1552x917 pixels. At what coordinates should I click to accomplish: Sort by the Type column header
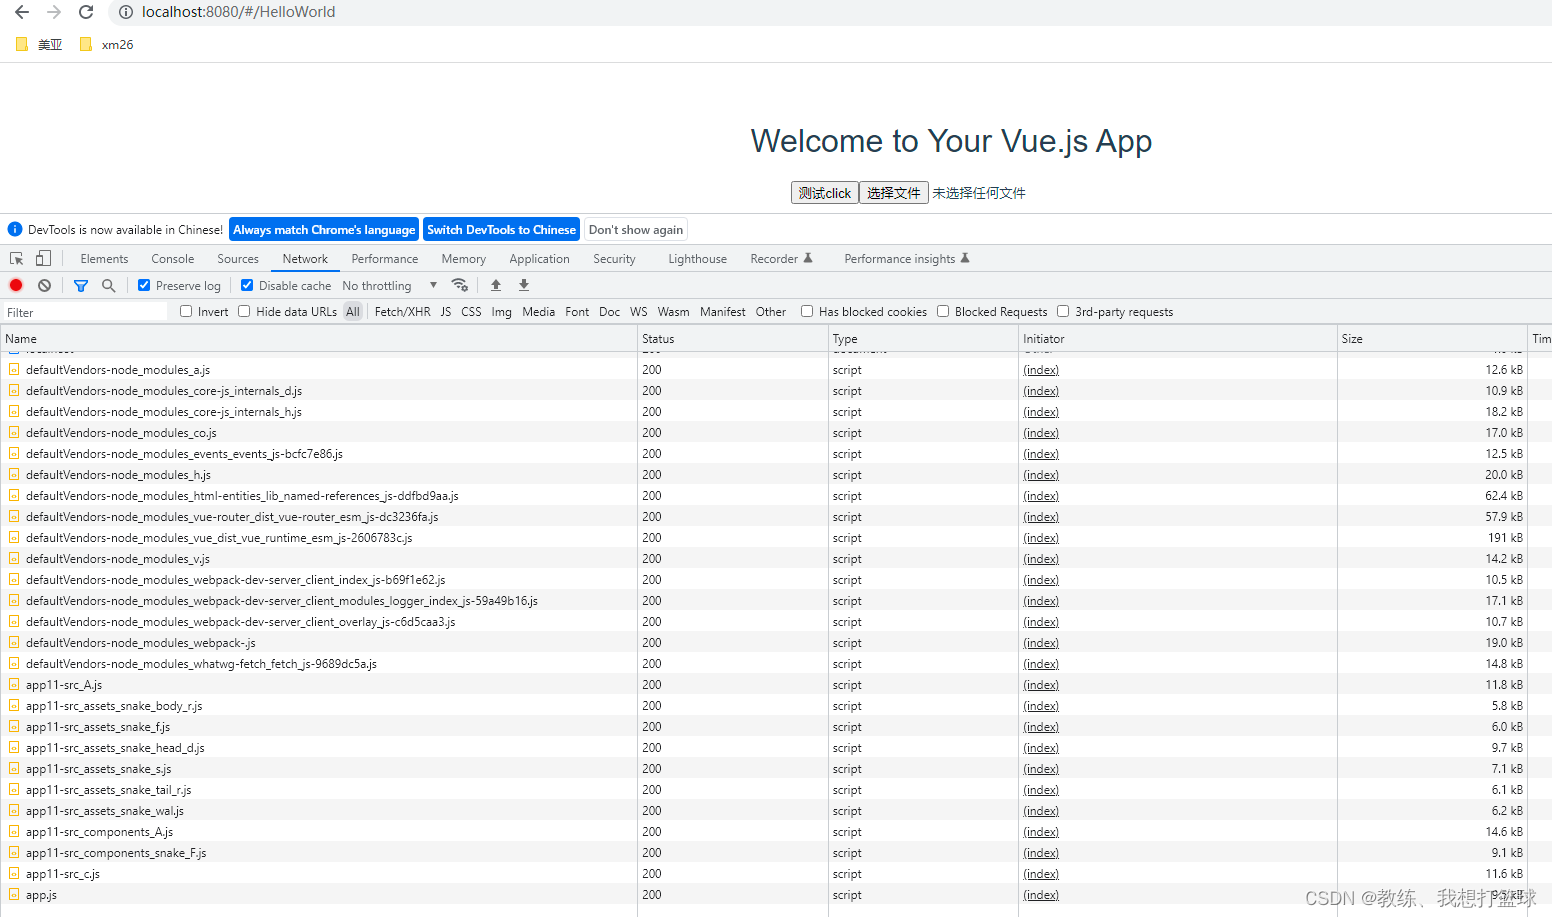(x=923, y=338)
